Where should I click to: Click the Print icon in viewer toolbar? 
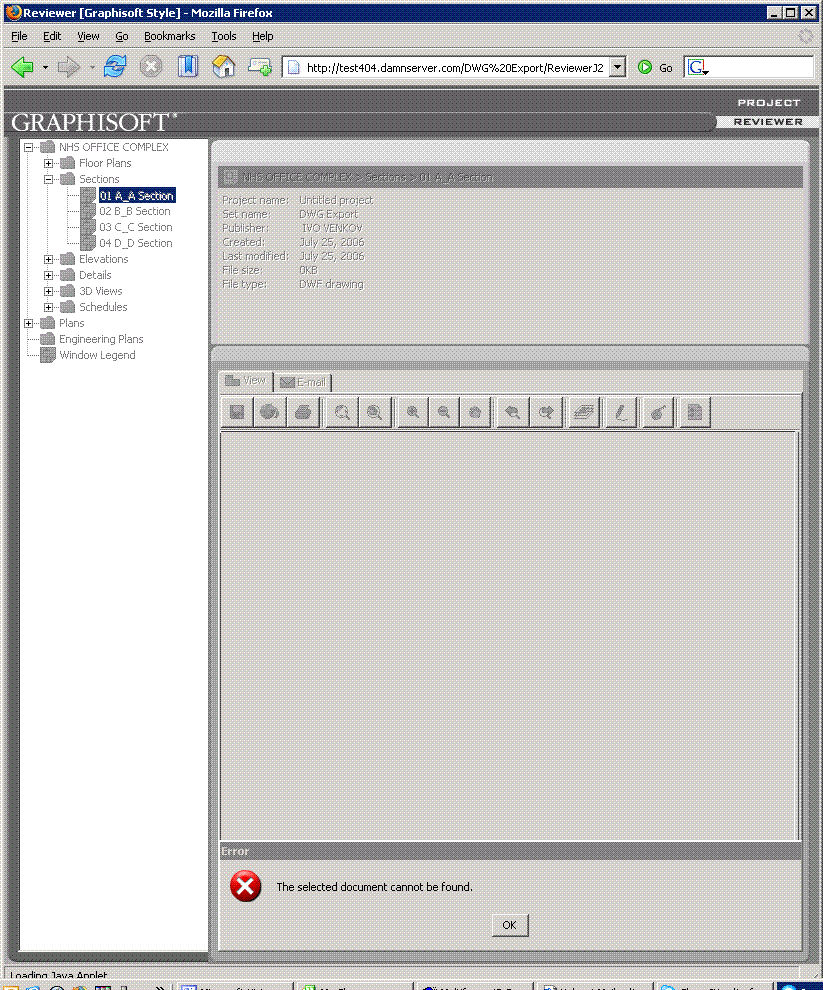tap(303, 412)
